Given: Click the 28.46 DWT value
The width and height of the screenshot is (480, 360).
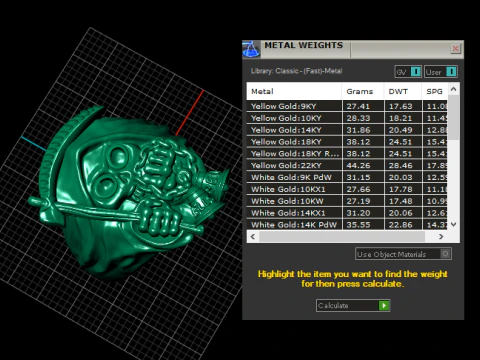Looking at the screenshot, I should coord(400,166).
